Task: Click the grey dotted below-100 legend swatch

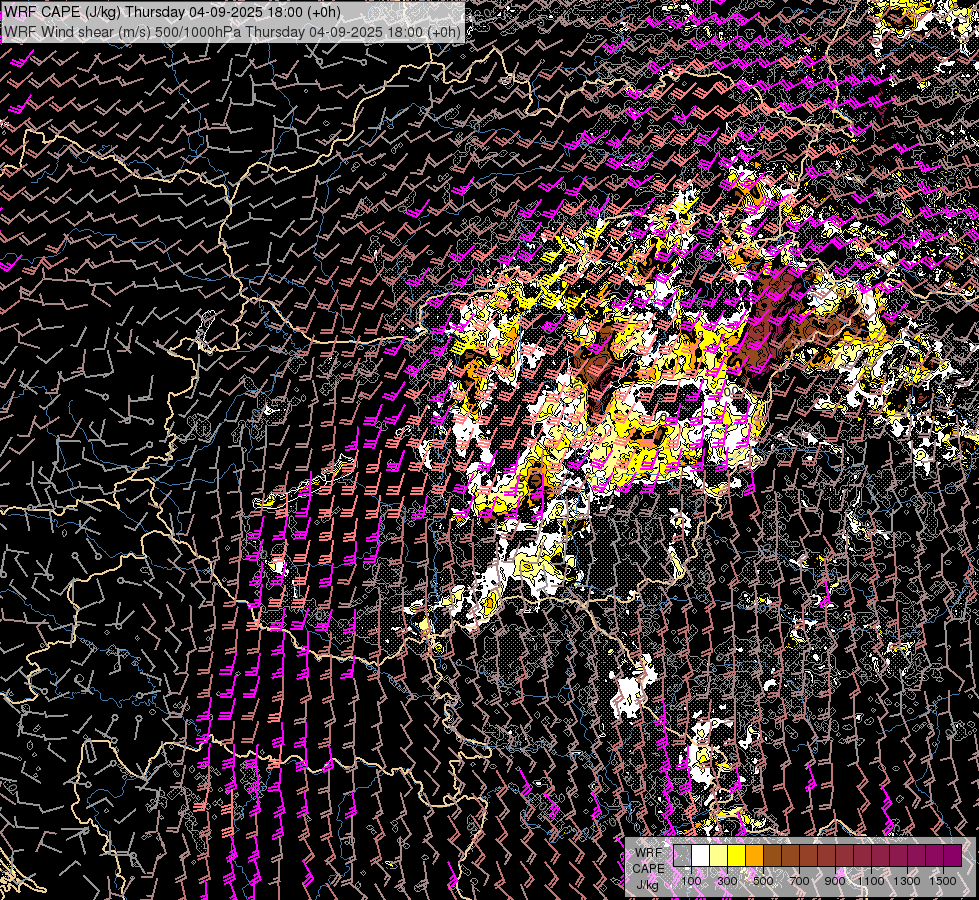Action: click(682, 856)
